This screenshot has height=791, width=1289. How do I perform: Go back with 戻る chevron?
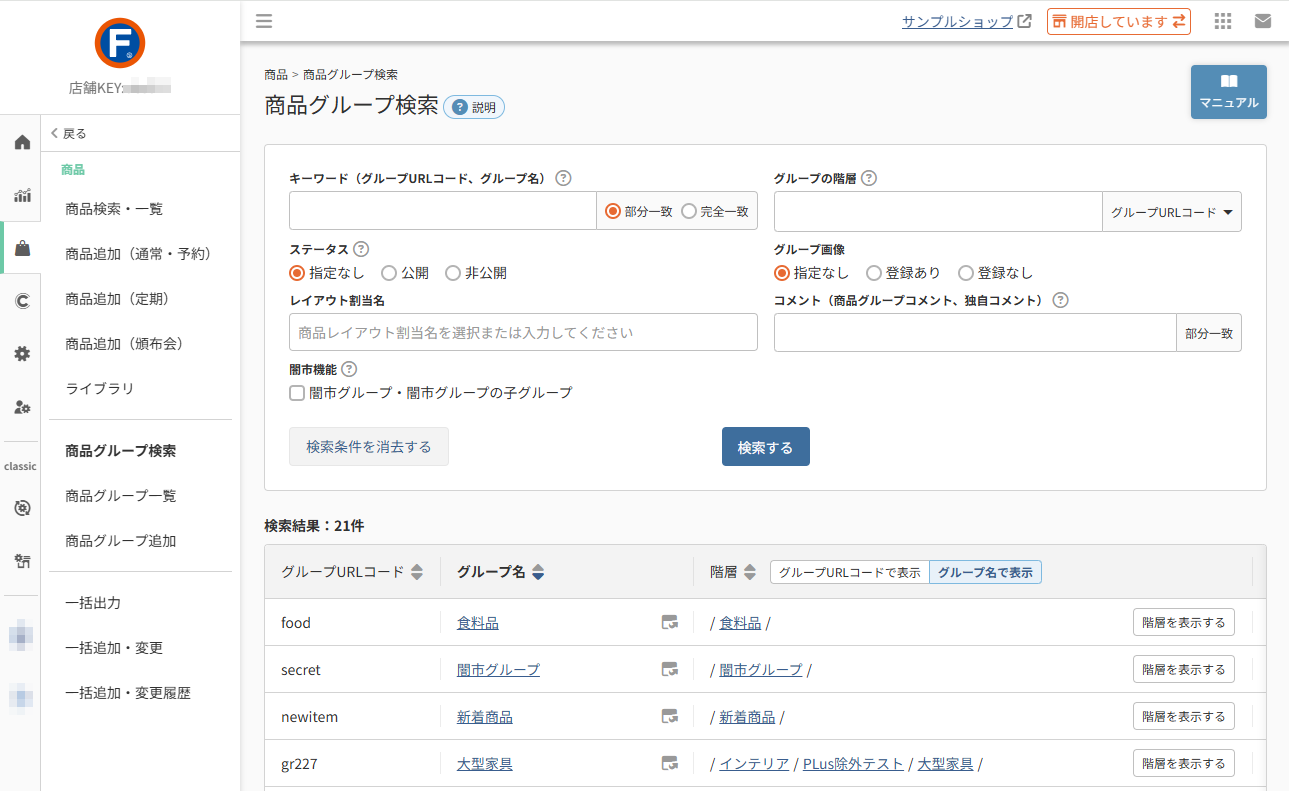(x=69, y=133)
